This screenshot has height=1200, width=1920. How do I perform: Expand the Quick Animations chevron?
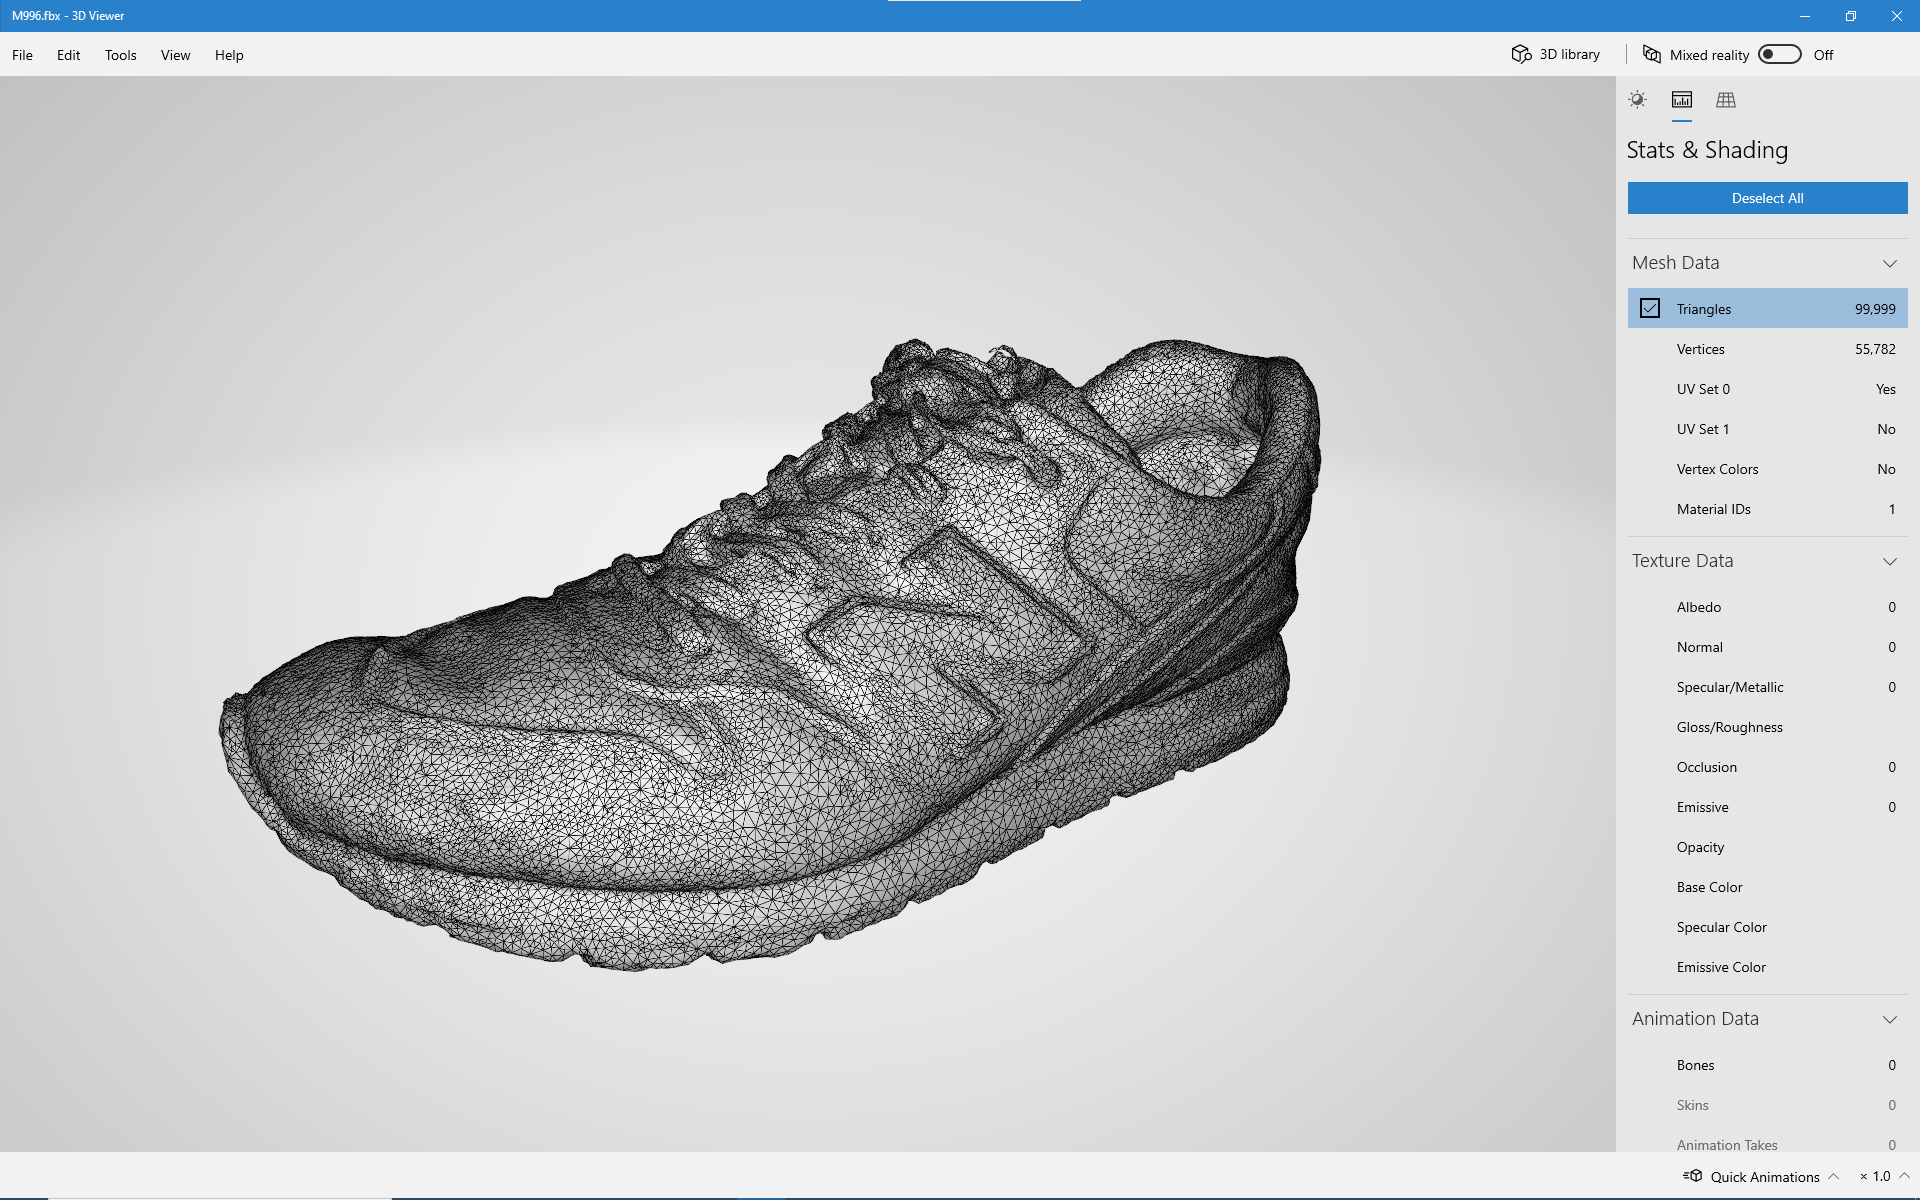1833,1176
